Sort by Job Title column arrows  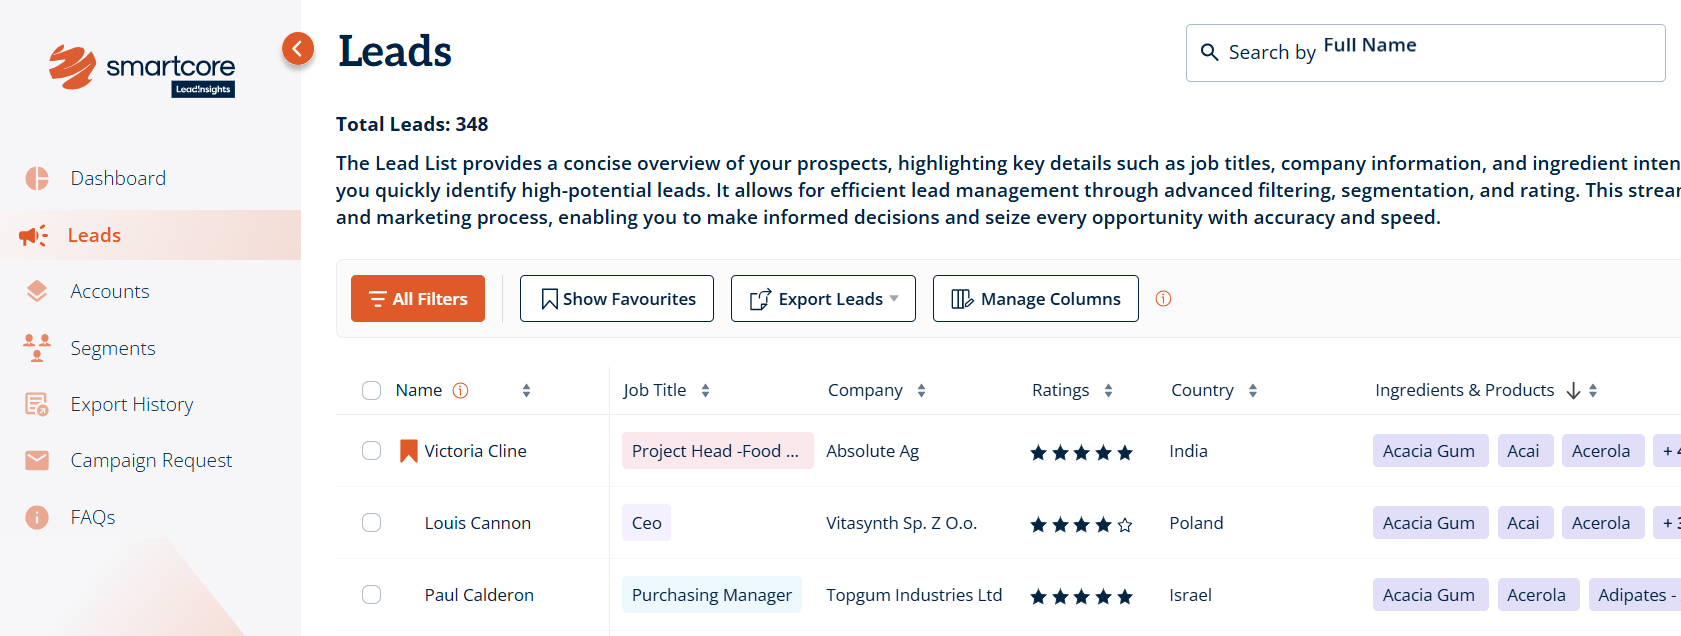coord(705,390)
